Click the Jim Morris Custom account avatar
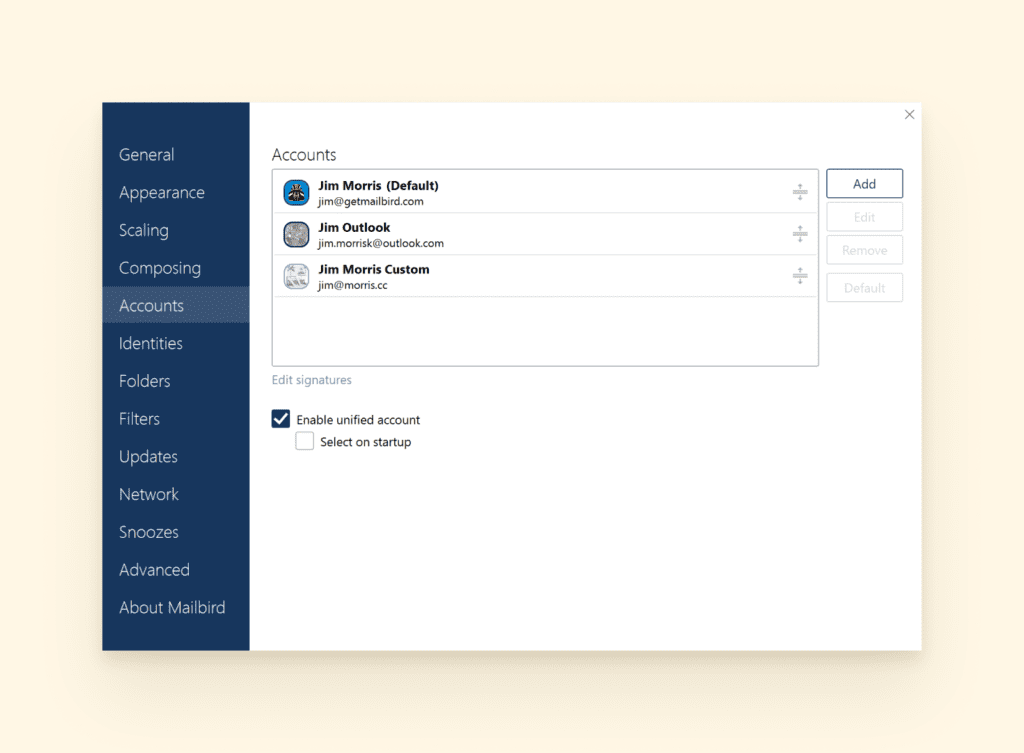The height and width of the screenshot is (753, 1024). pyautogui.click(x=296, y=276)
